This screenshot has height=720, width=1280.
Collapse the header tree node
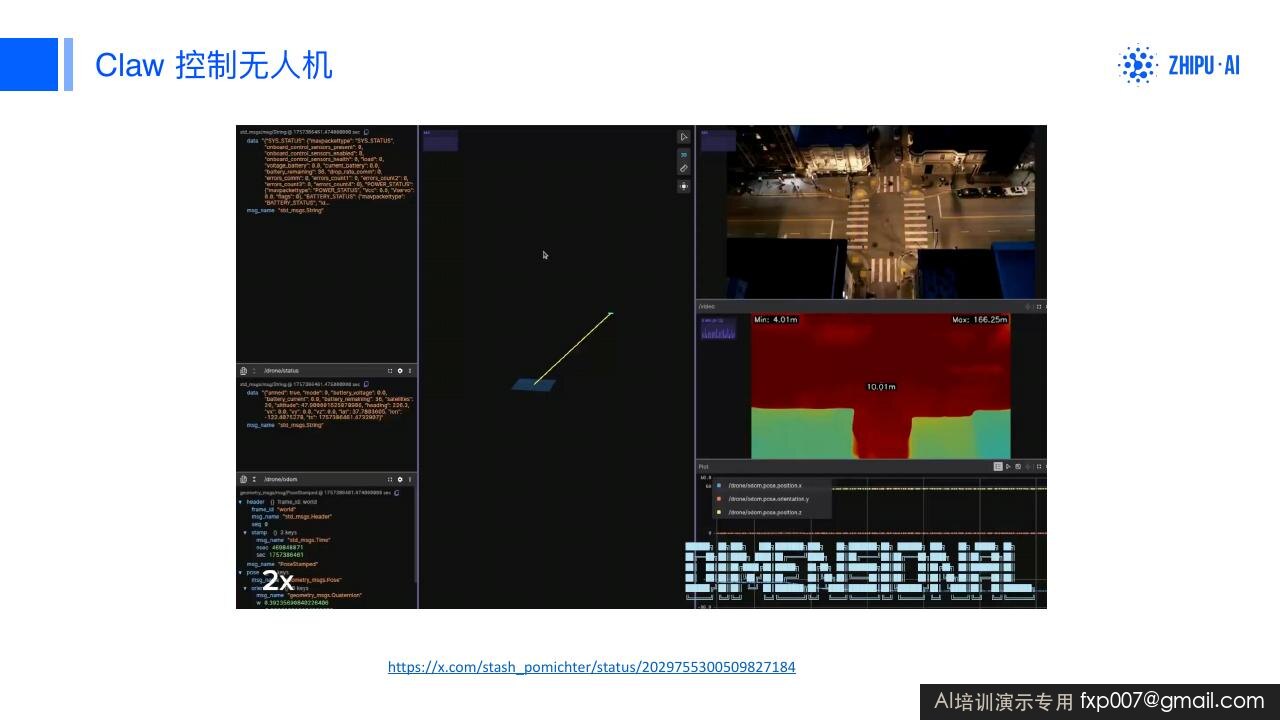(240, 502)
